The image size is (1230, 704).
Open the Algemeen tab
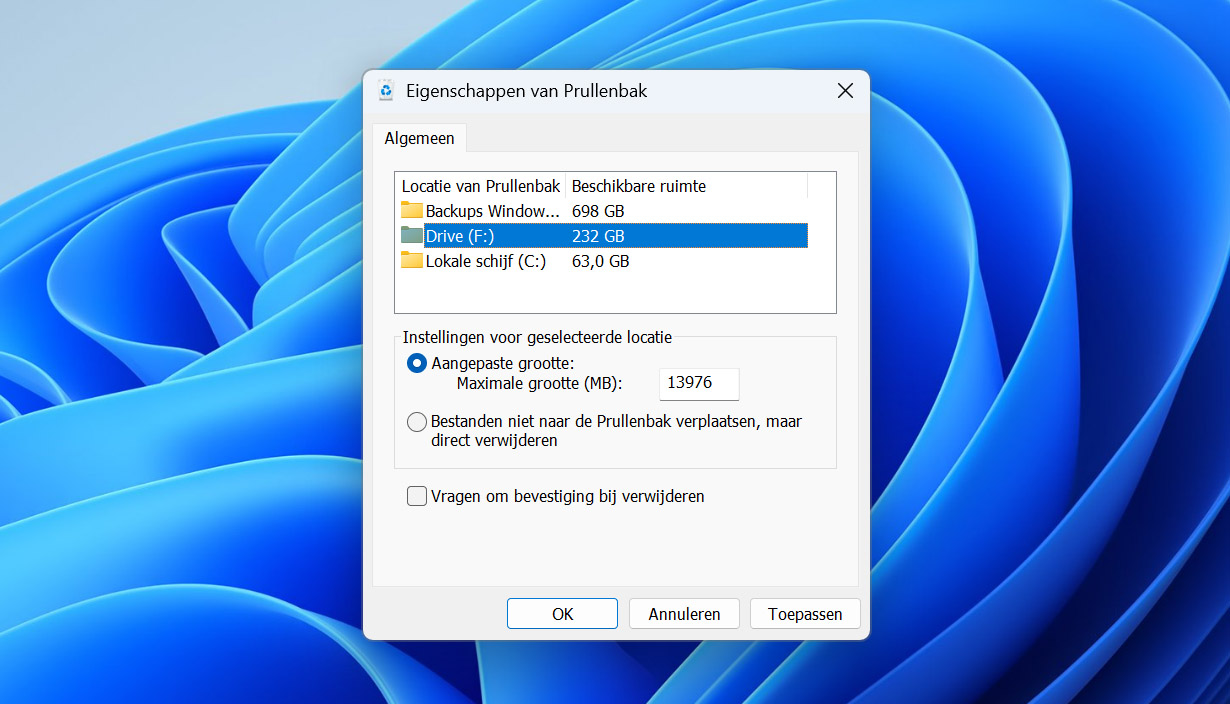coord(419,139)
